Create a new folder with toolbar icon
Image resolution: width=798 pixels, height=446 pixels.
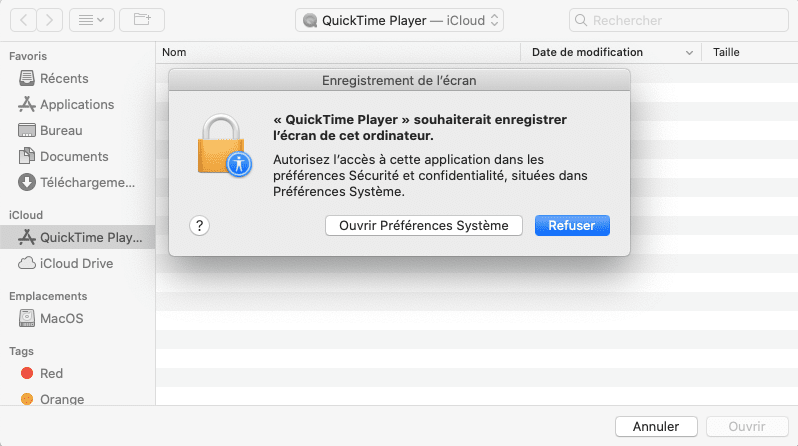pyautogui.click(x=142, y=20)
